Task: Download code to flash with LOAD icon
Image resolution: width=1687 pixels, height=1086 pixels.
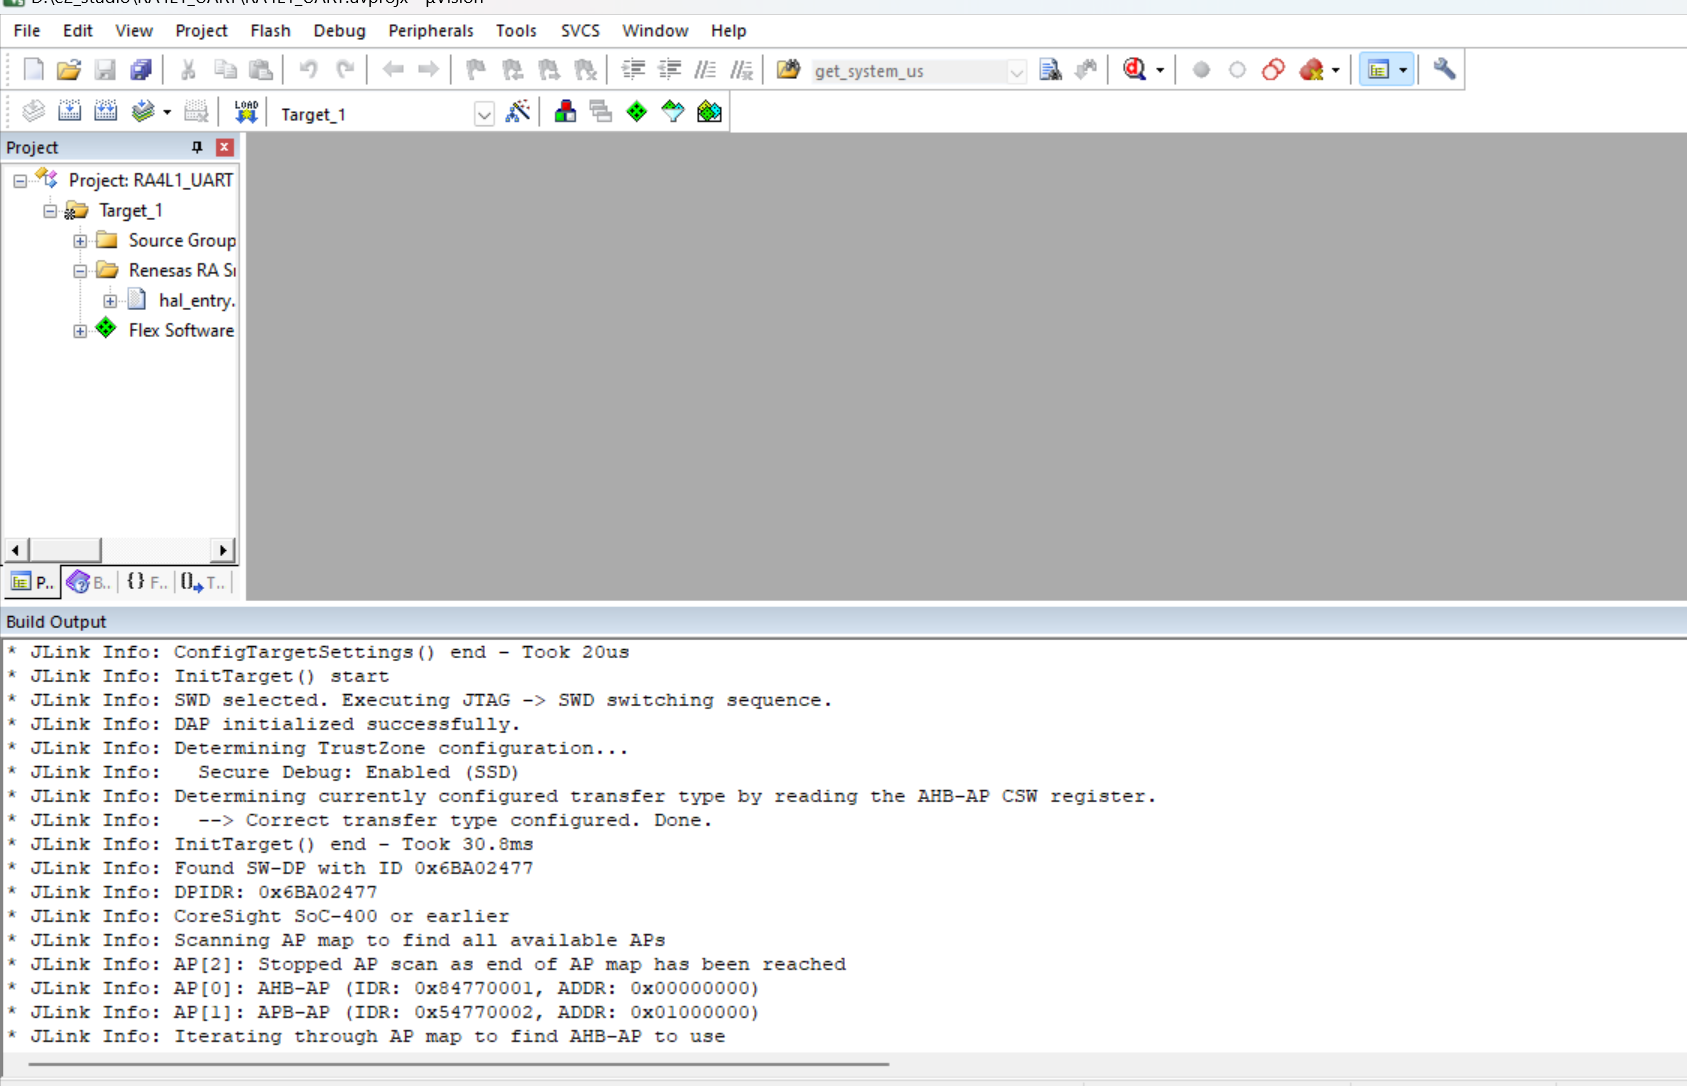Action: (x=246, y=112)
